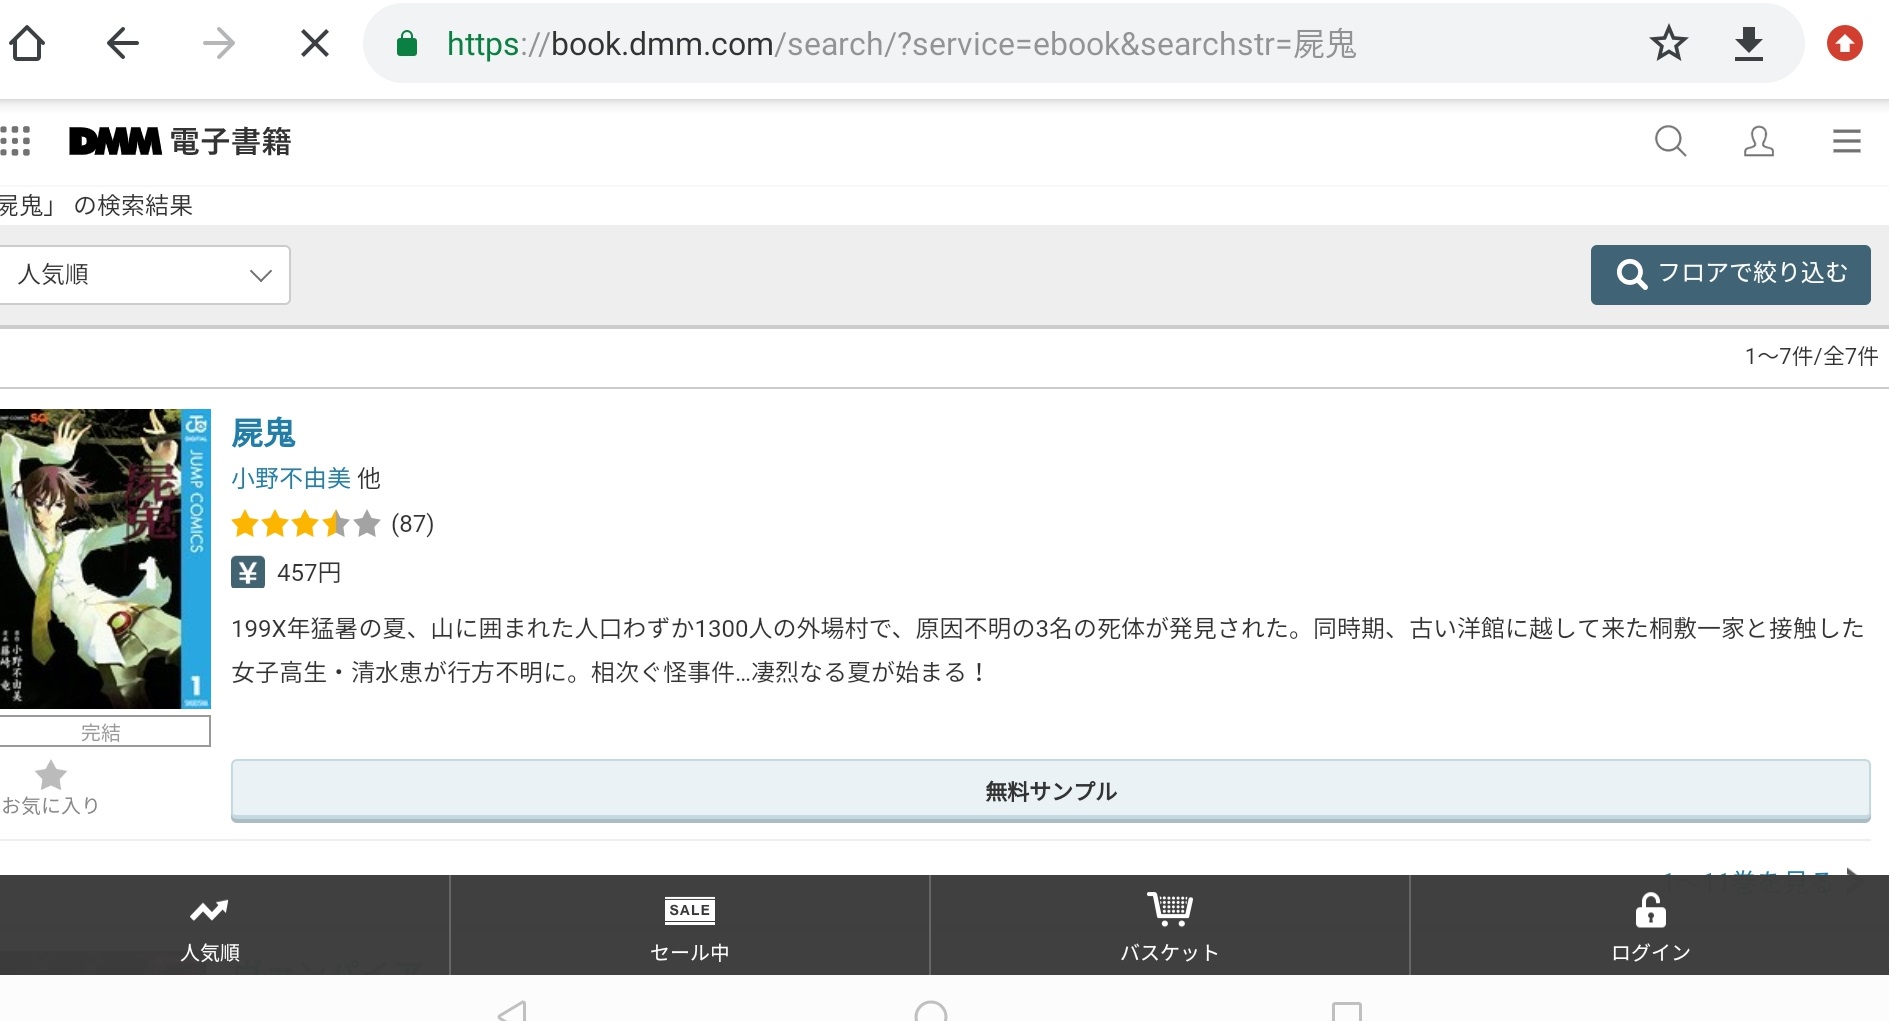Tap the download arrow icon
The height and width of the screenshot is (1021, 1889).
(1748, 43)
